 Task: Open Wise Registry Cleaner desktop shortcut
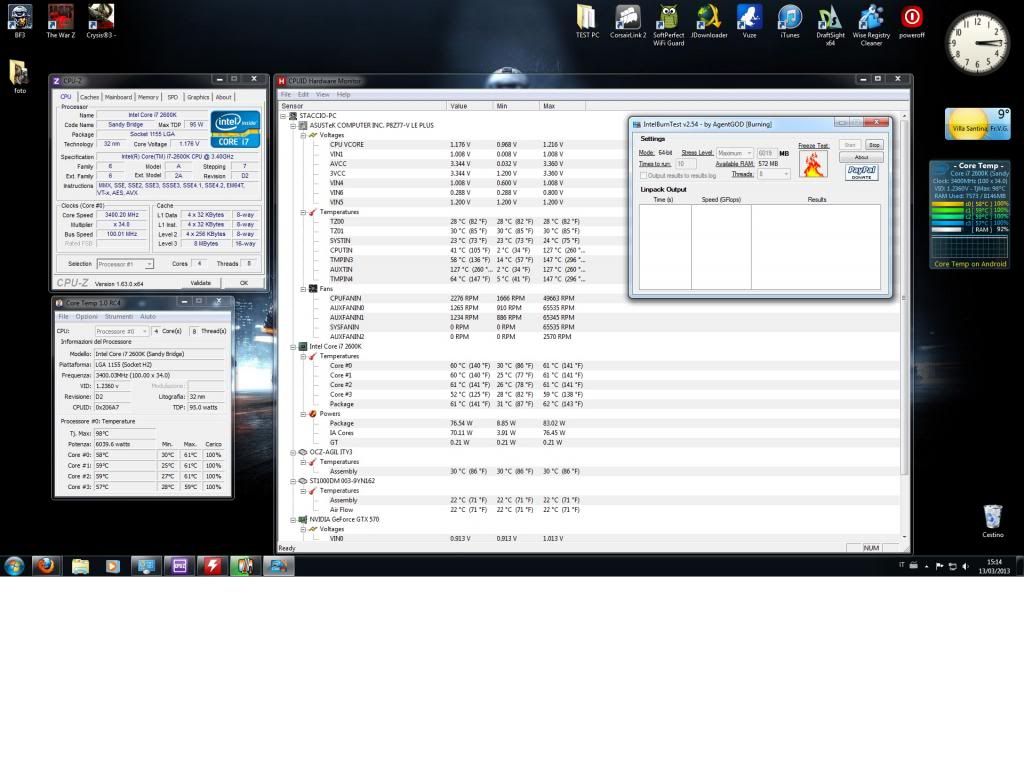point(871,18)
